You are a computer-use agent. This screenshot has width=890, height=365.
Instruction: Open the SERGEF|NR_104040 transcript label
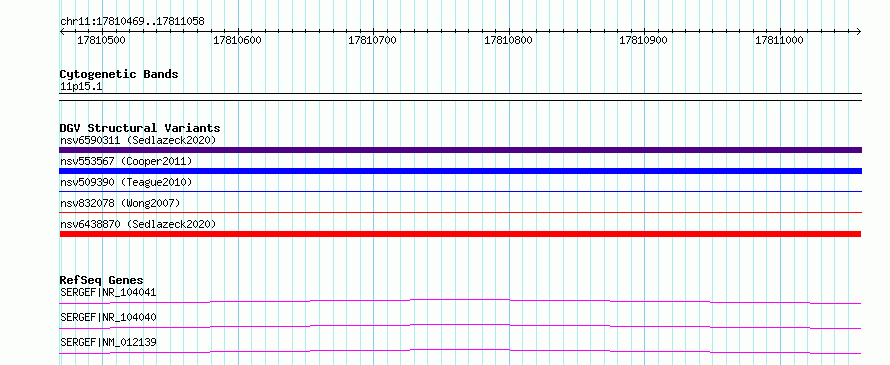[x=108, y=317]
